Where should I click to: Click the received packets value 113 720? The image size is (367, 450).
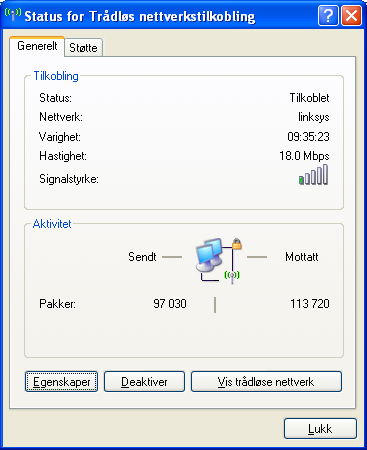point(310,304)
